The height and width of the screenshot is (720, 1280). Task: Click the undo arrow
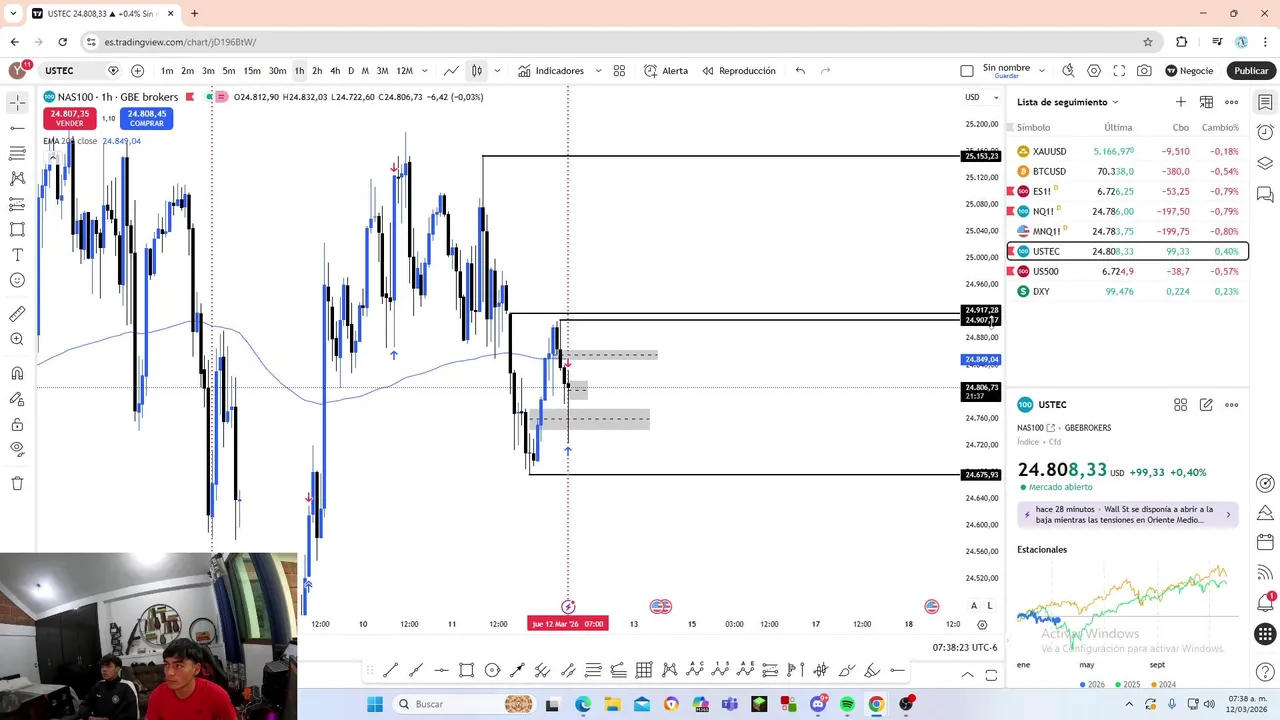pyautogui.click(x=800, y=71)
